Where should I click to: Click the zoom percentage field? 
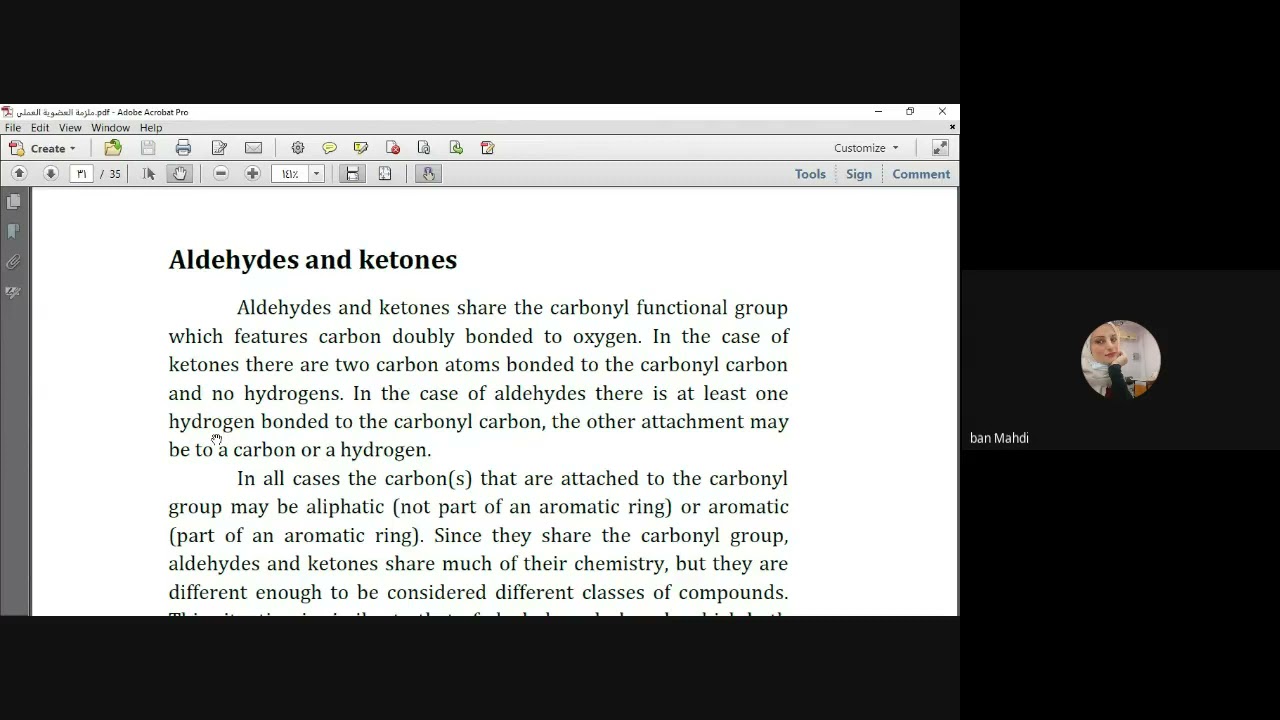[290, 174]
